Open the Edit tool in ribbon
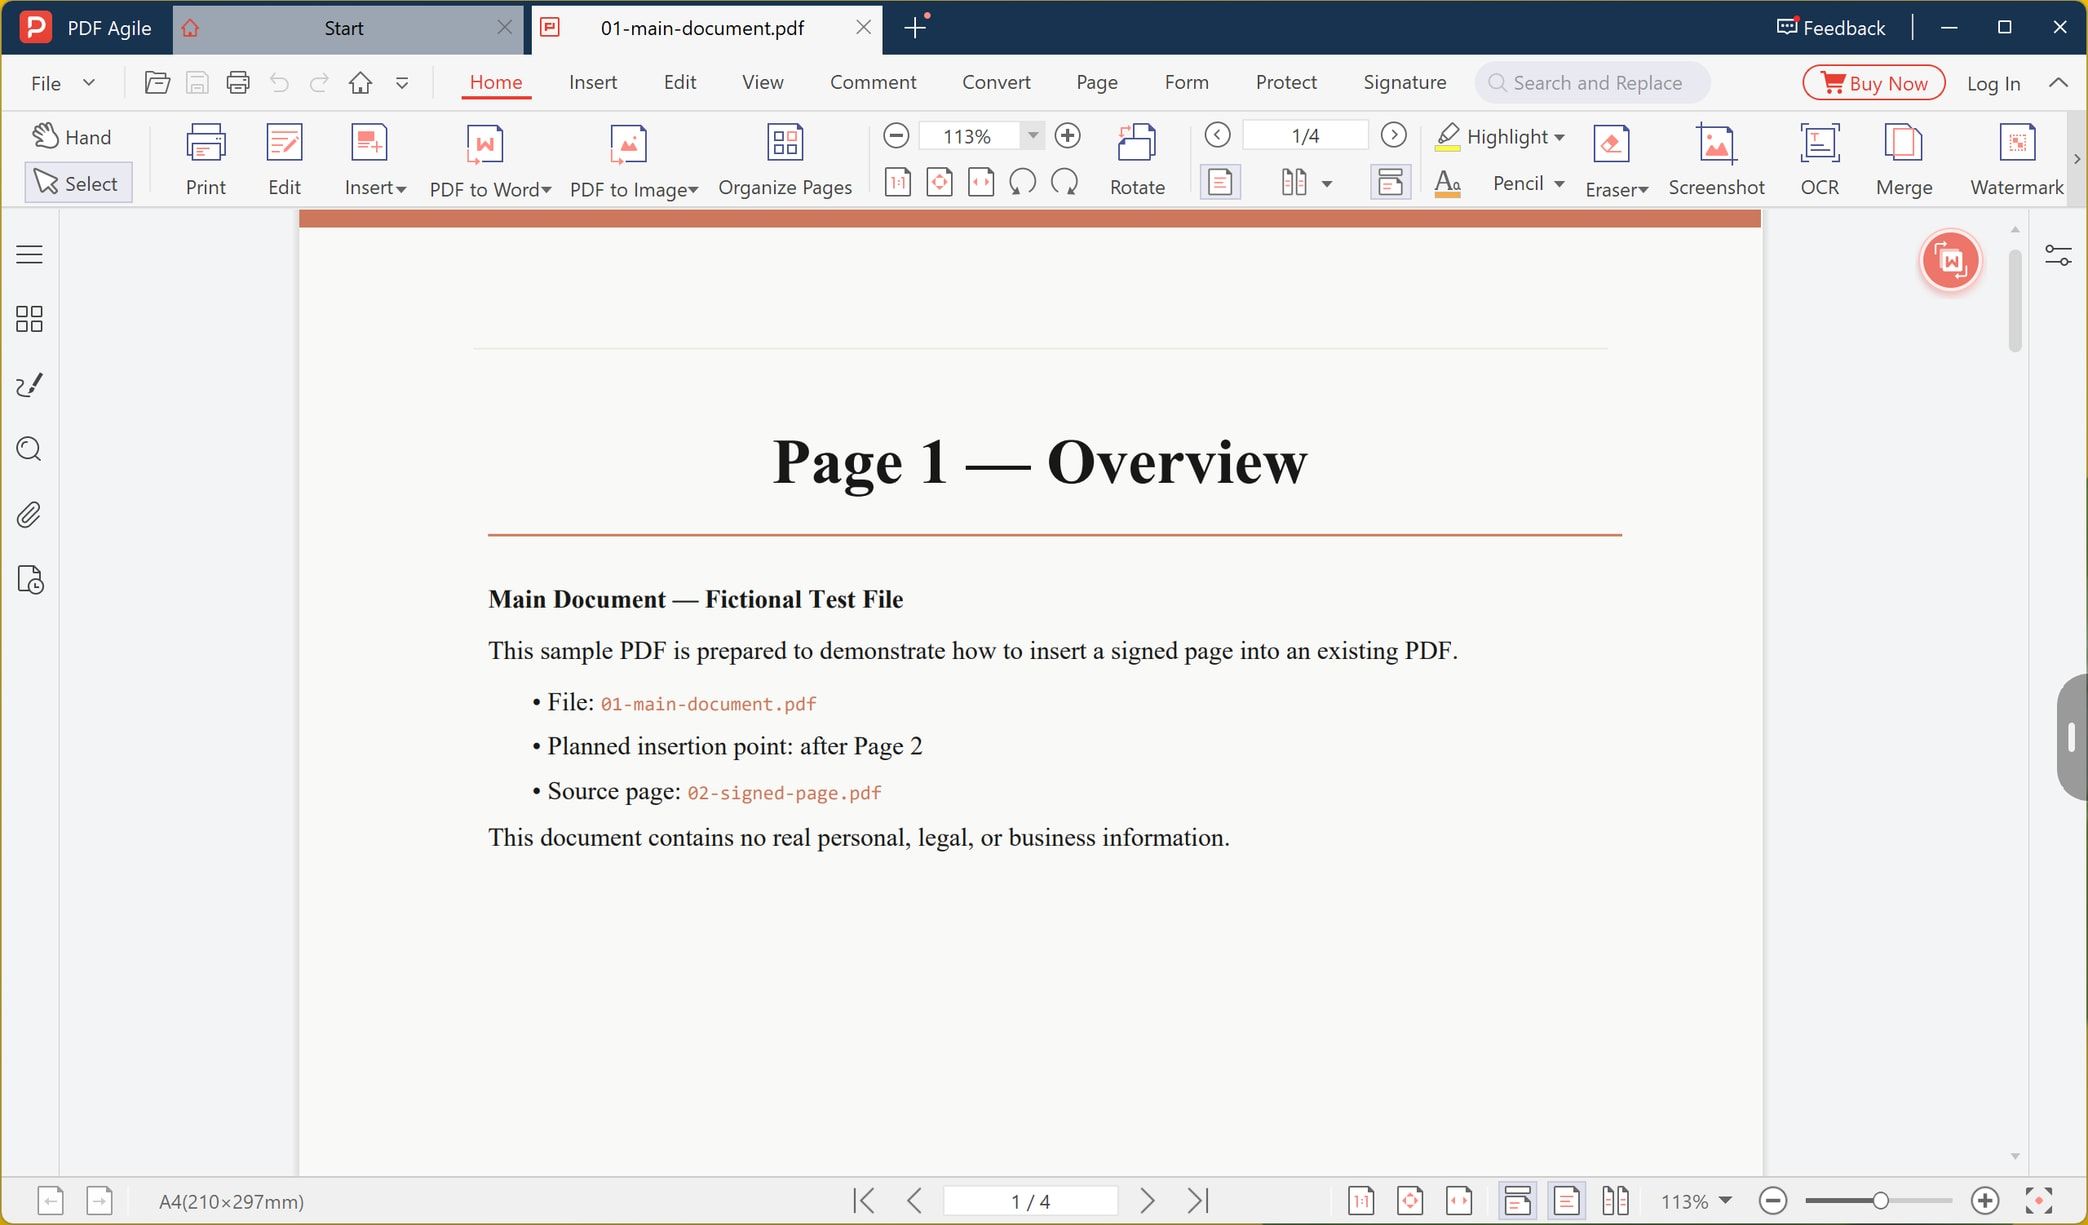Image resolution: width=2088 pixels, height=1225 pixels. [284, 159]
